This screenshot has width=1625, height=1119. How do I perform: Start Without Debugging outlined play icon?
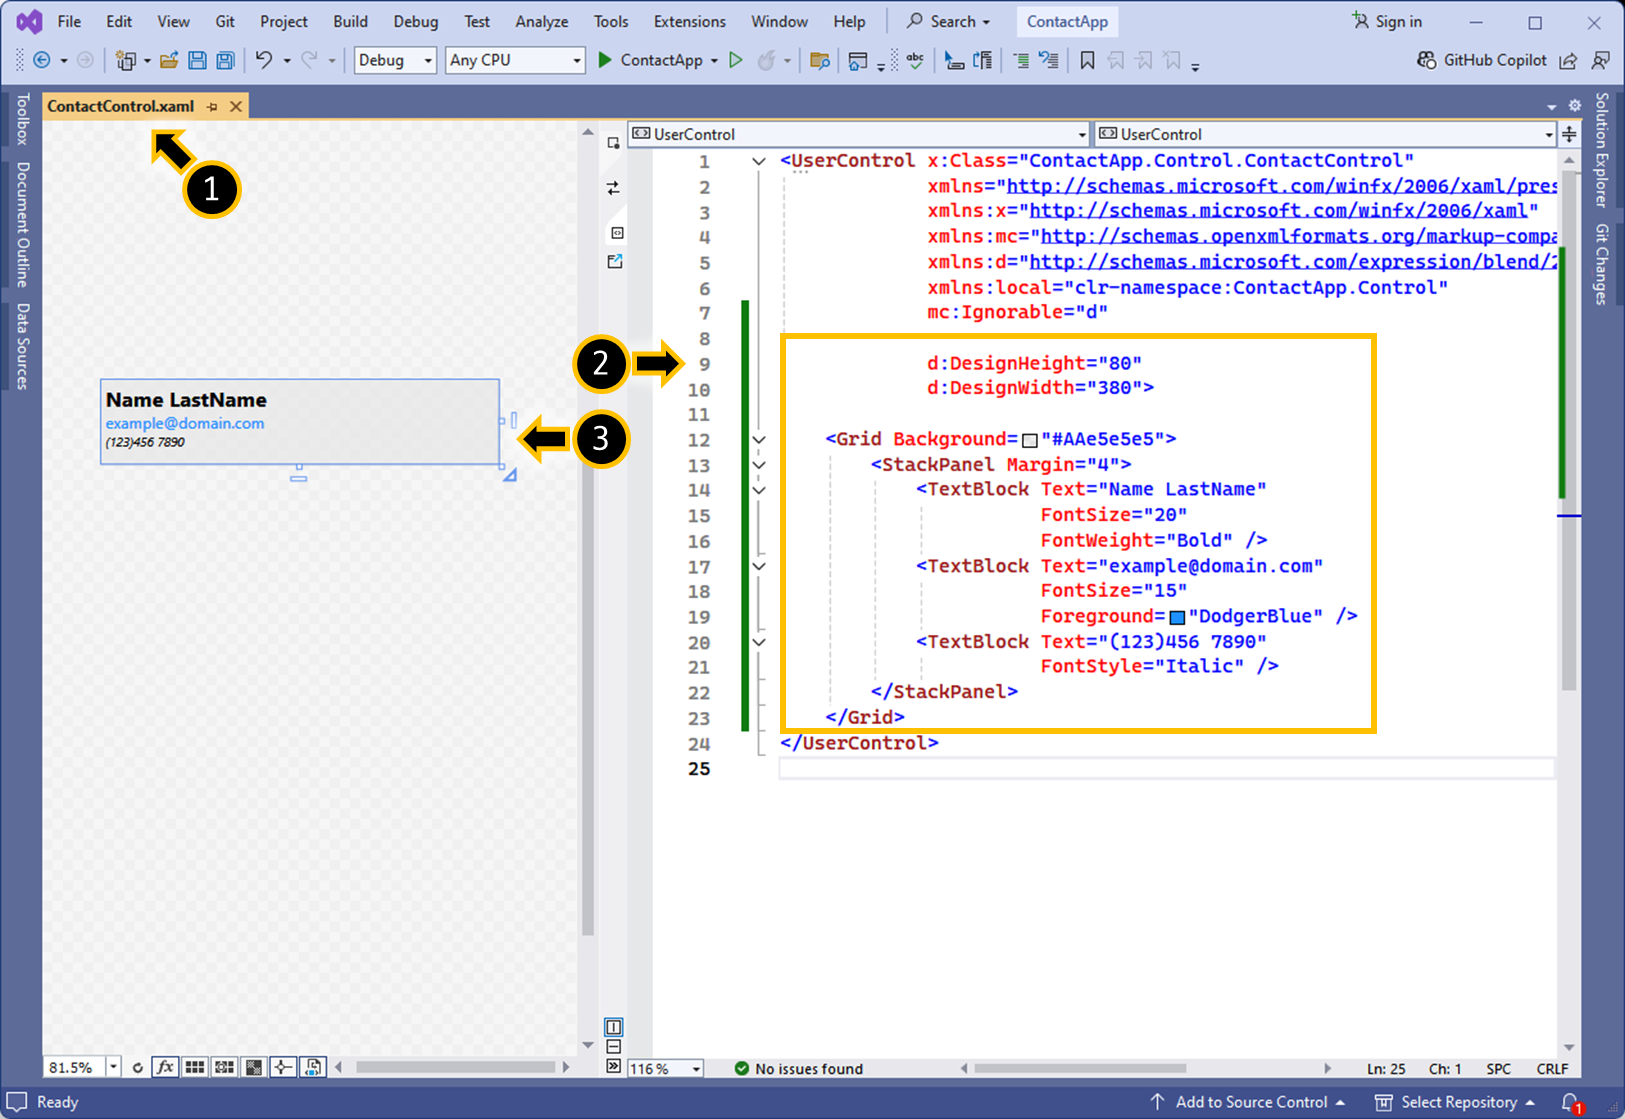pos(736,60)
